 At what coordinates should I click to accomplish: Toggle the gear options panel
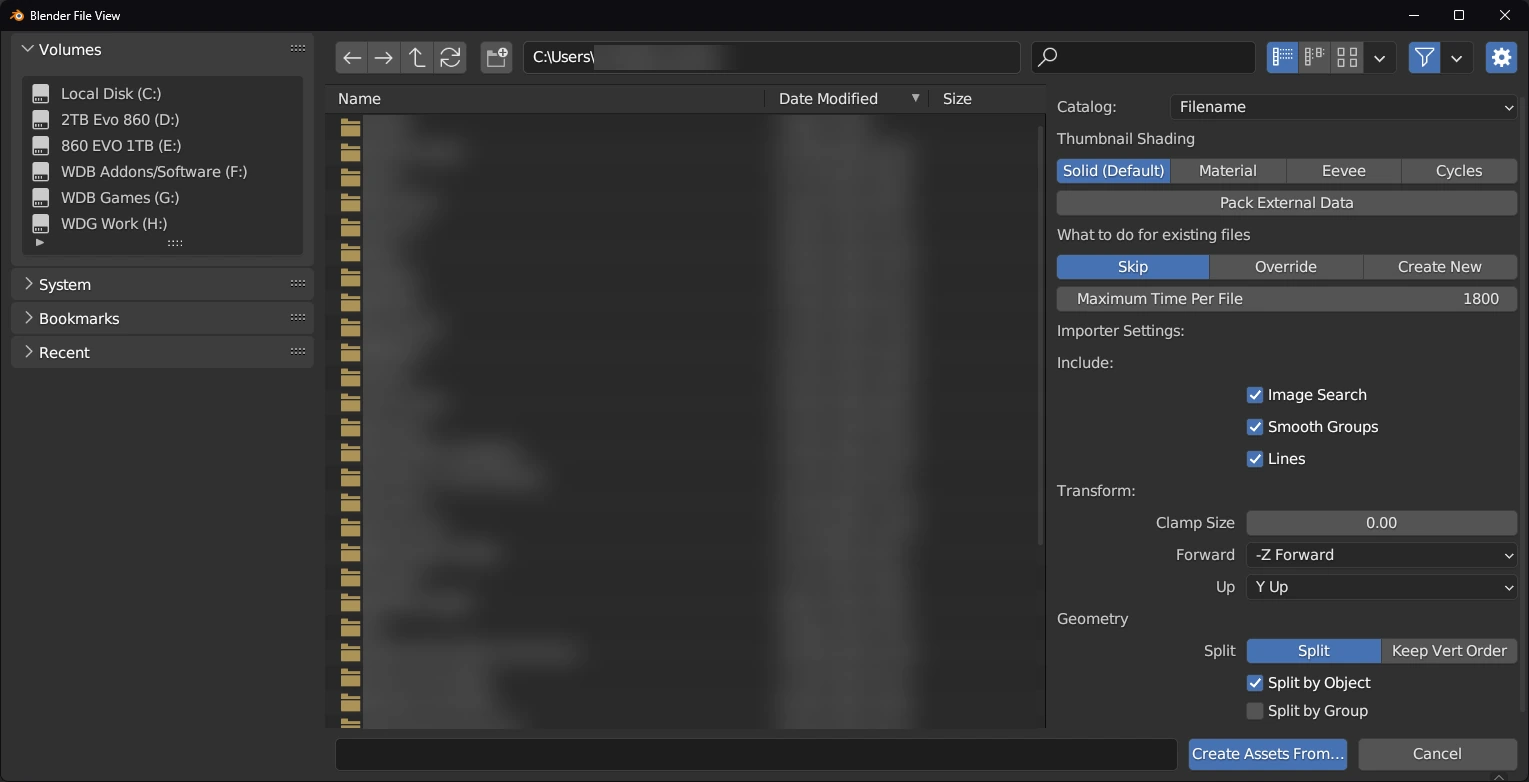pyautogui.click(x=1501, y=58)
